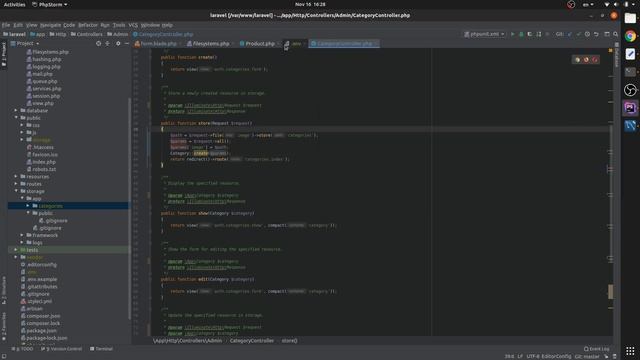Open Activities overview in the top bar
Screen dimensions: 640x360
click(x=14, y=4)
